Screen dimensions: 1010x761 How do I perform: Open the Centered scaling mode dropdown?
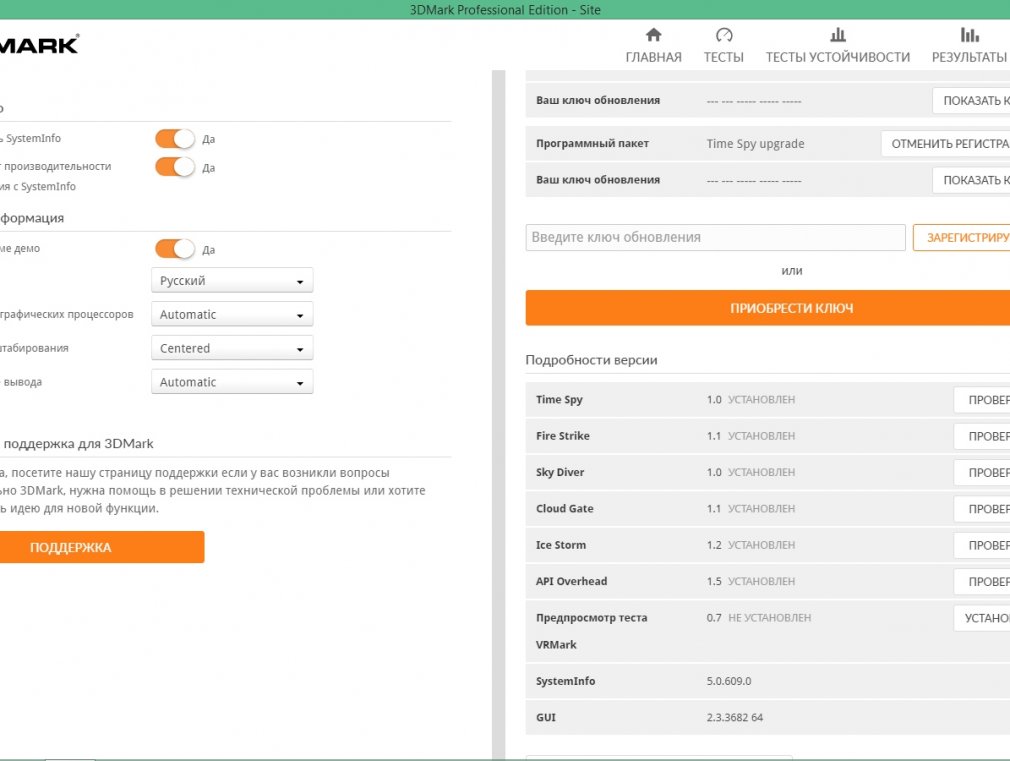(232, 348)
